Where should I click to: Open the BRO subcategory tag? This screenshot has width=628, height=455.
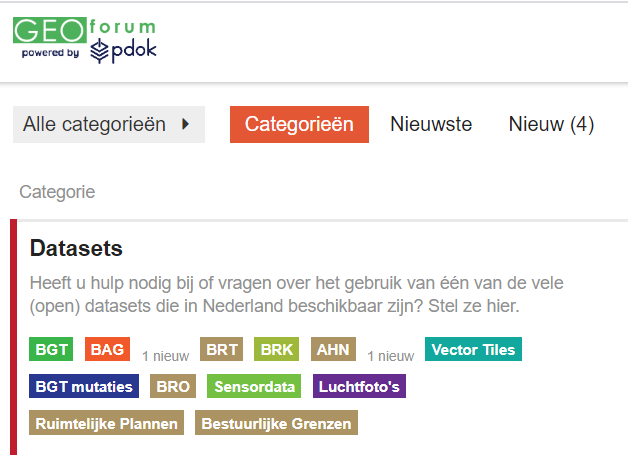pos(172,387)
